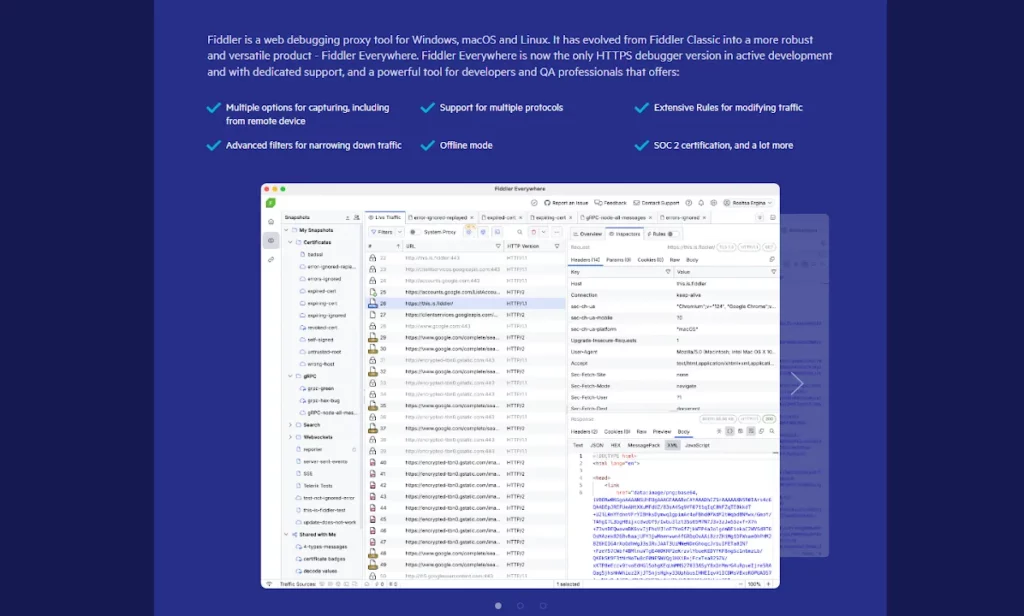Screen dimensions: 1024x616
Task: Click the layout icon right of snapshot tabs
Action: click(772, 218)
